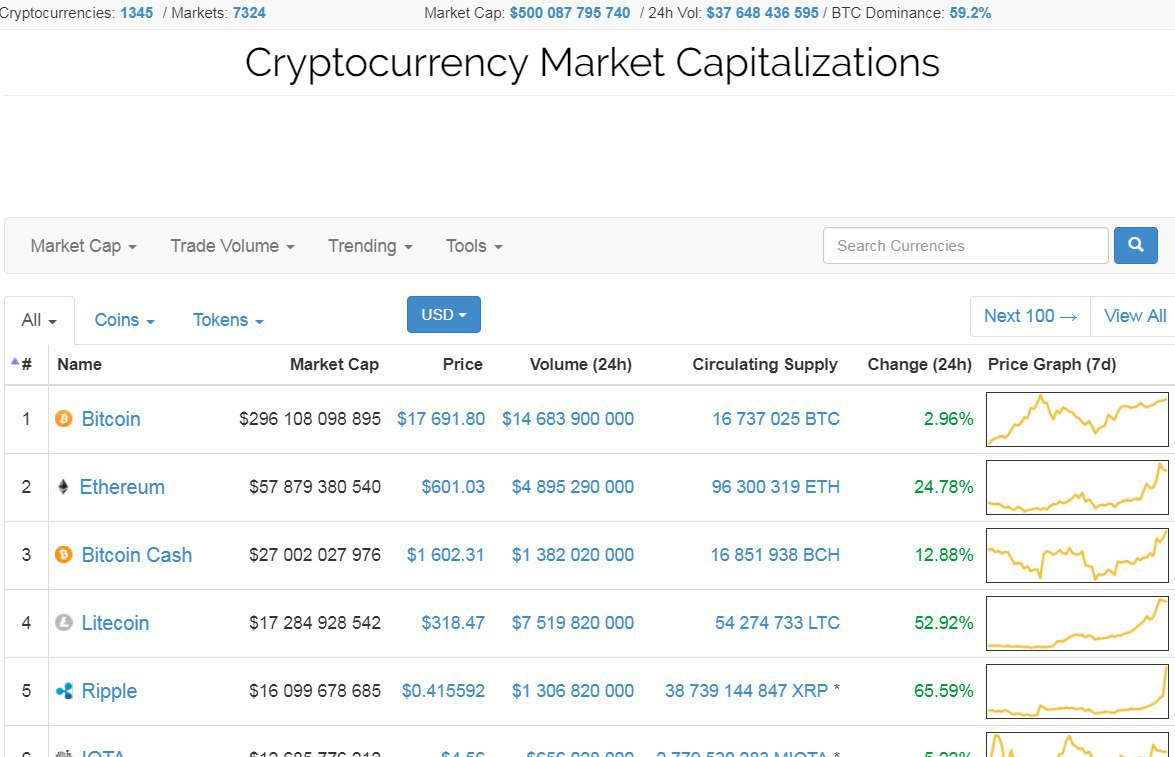
Task: Open the Ethereum name link
Action: click(x=122, y=487)
